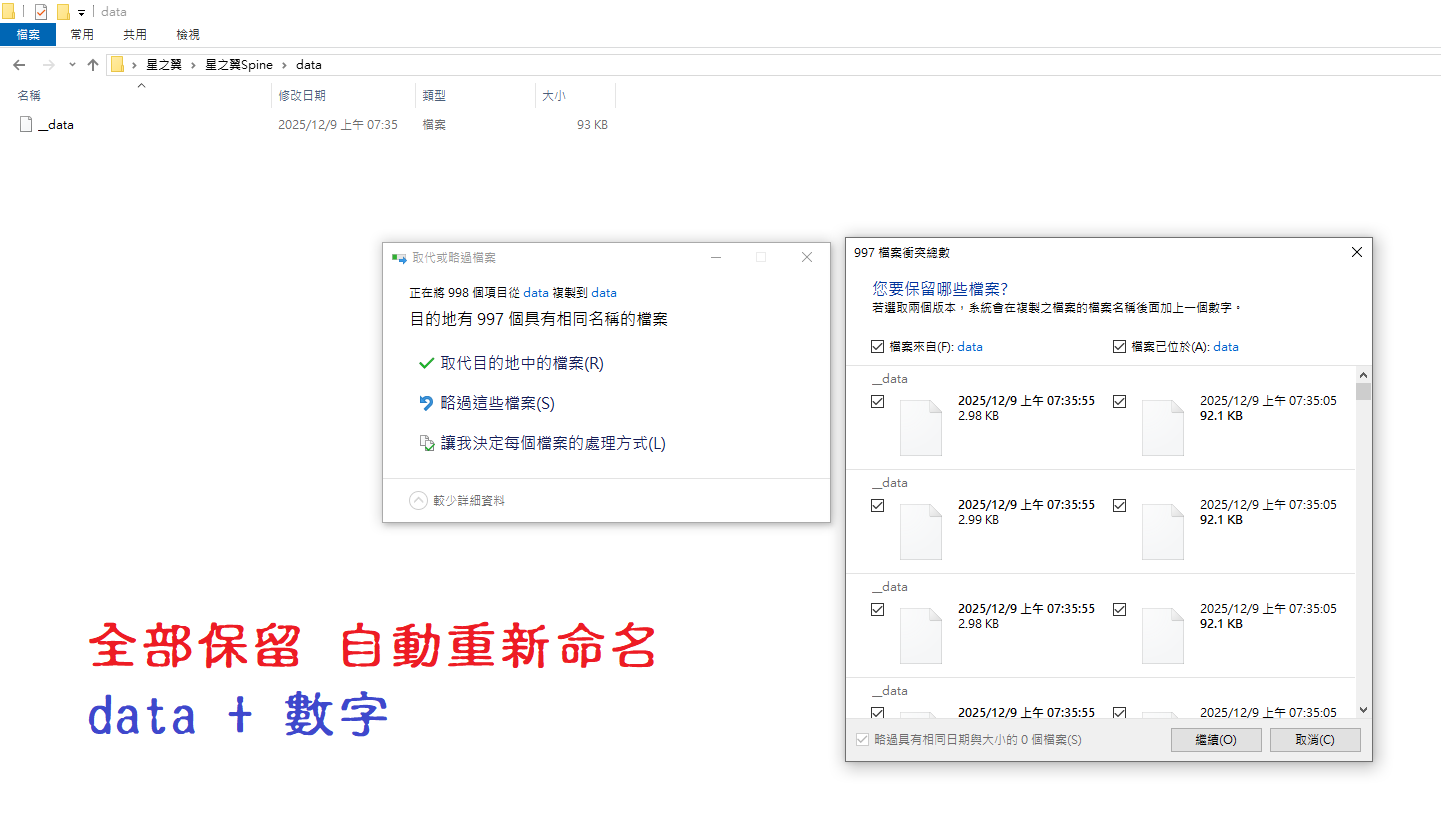
Task: Toggle the 檔案已位於(A) select-all checkbox
Action: (1119, 347)
